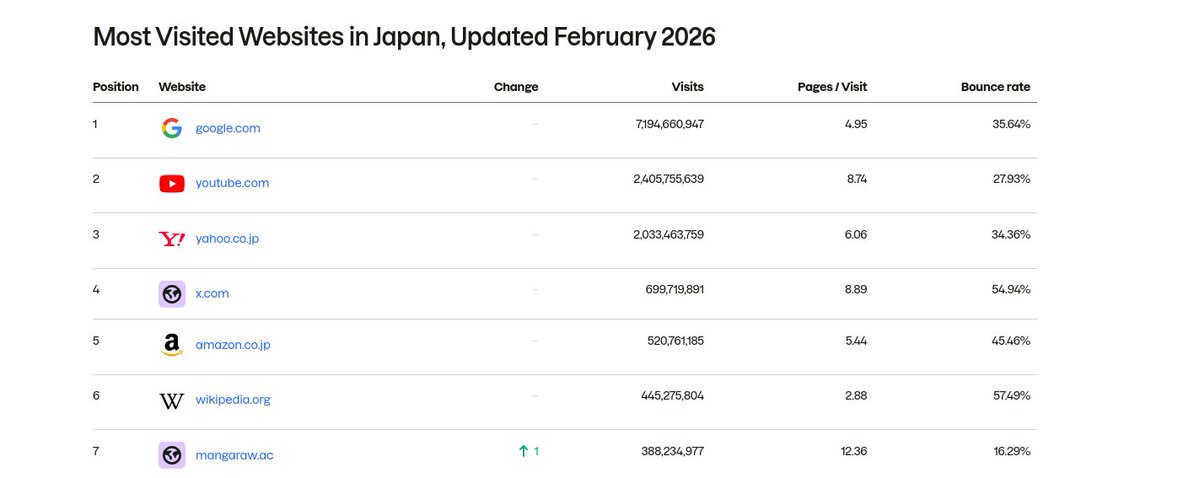This screenshot has height=478, width=1199.
Task: Open the mangaraw.ac link
Action: (234, 455)
